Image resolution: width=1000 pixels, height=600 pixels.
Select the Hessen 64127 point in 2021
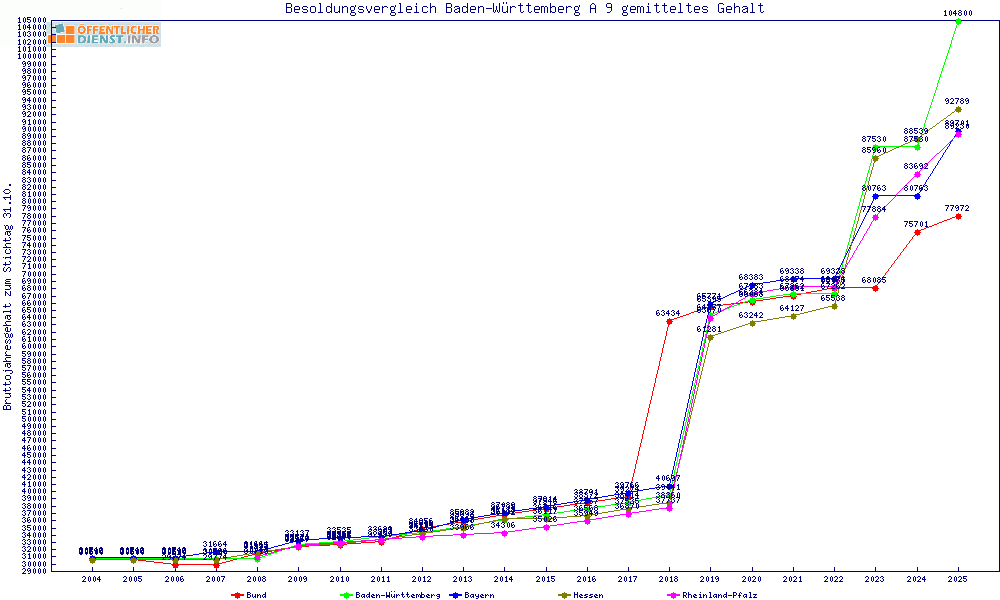793,316
